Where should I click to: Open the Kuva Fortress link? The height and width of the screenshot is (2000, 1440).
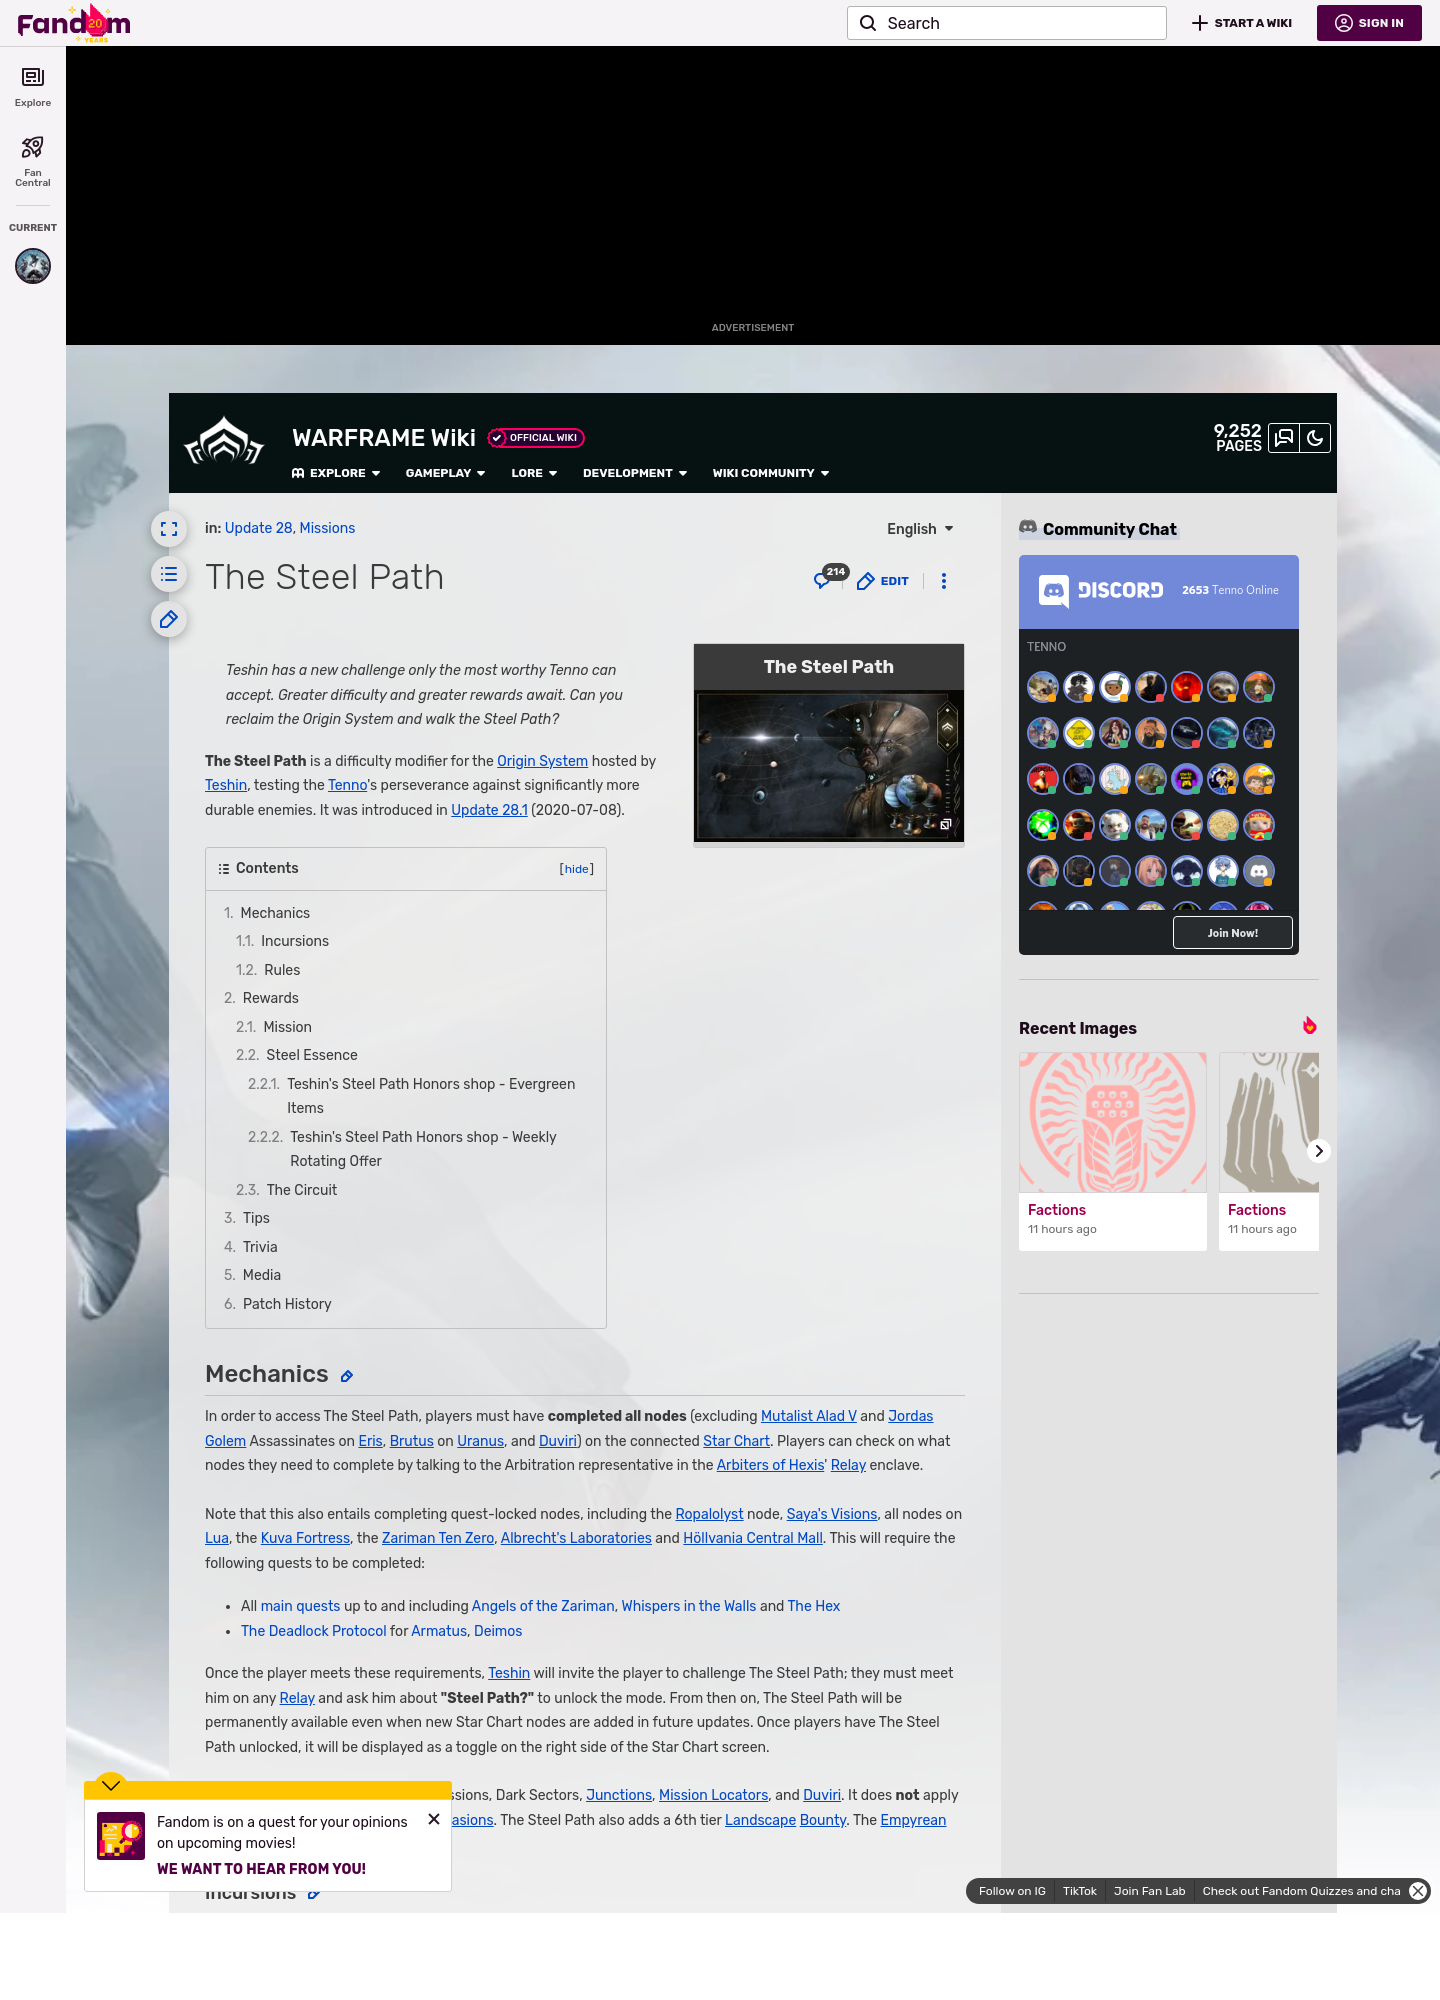pyautogui.click(x=305, y=1538)
